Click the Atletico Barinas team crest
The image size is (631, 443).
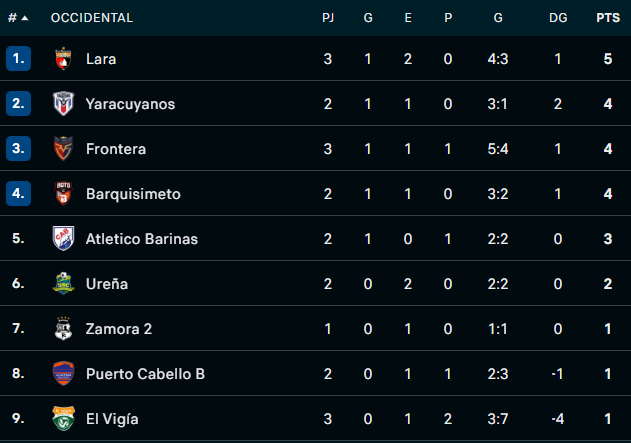click(63, 239)
